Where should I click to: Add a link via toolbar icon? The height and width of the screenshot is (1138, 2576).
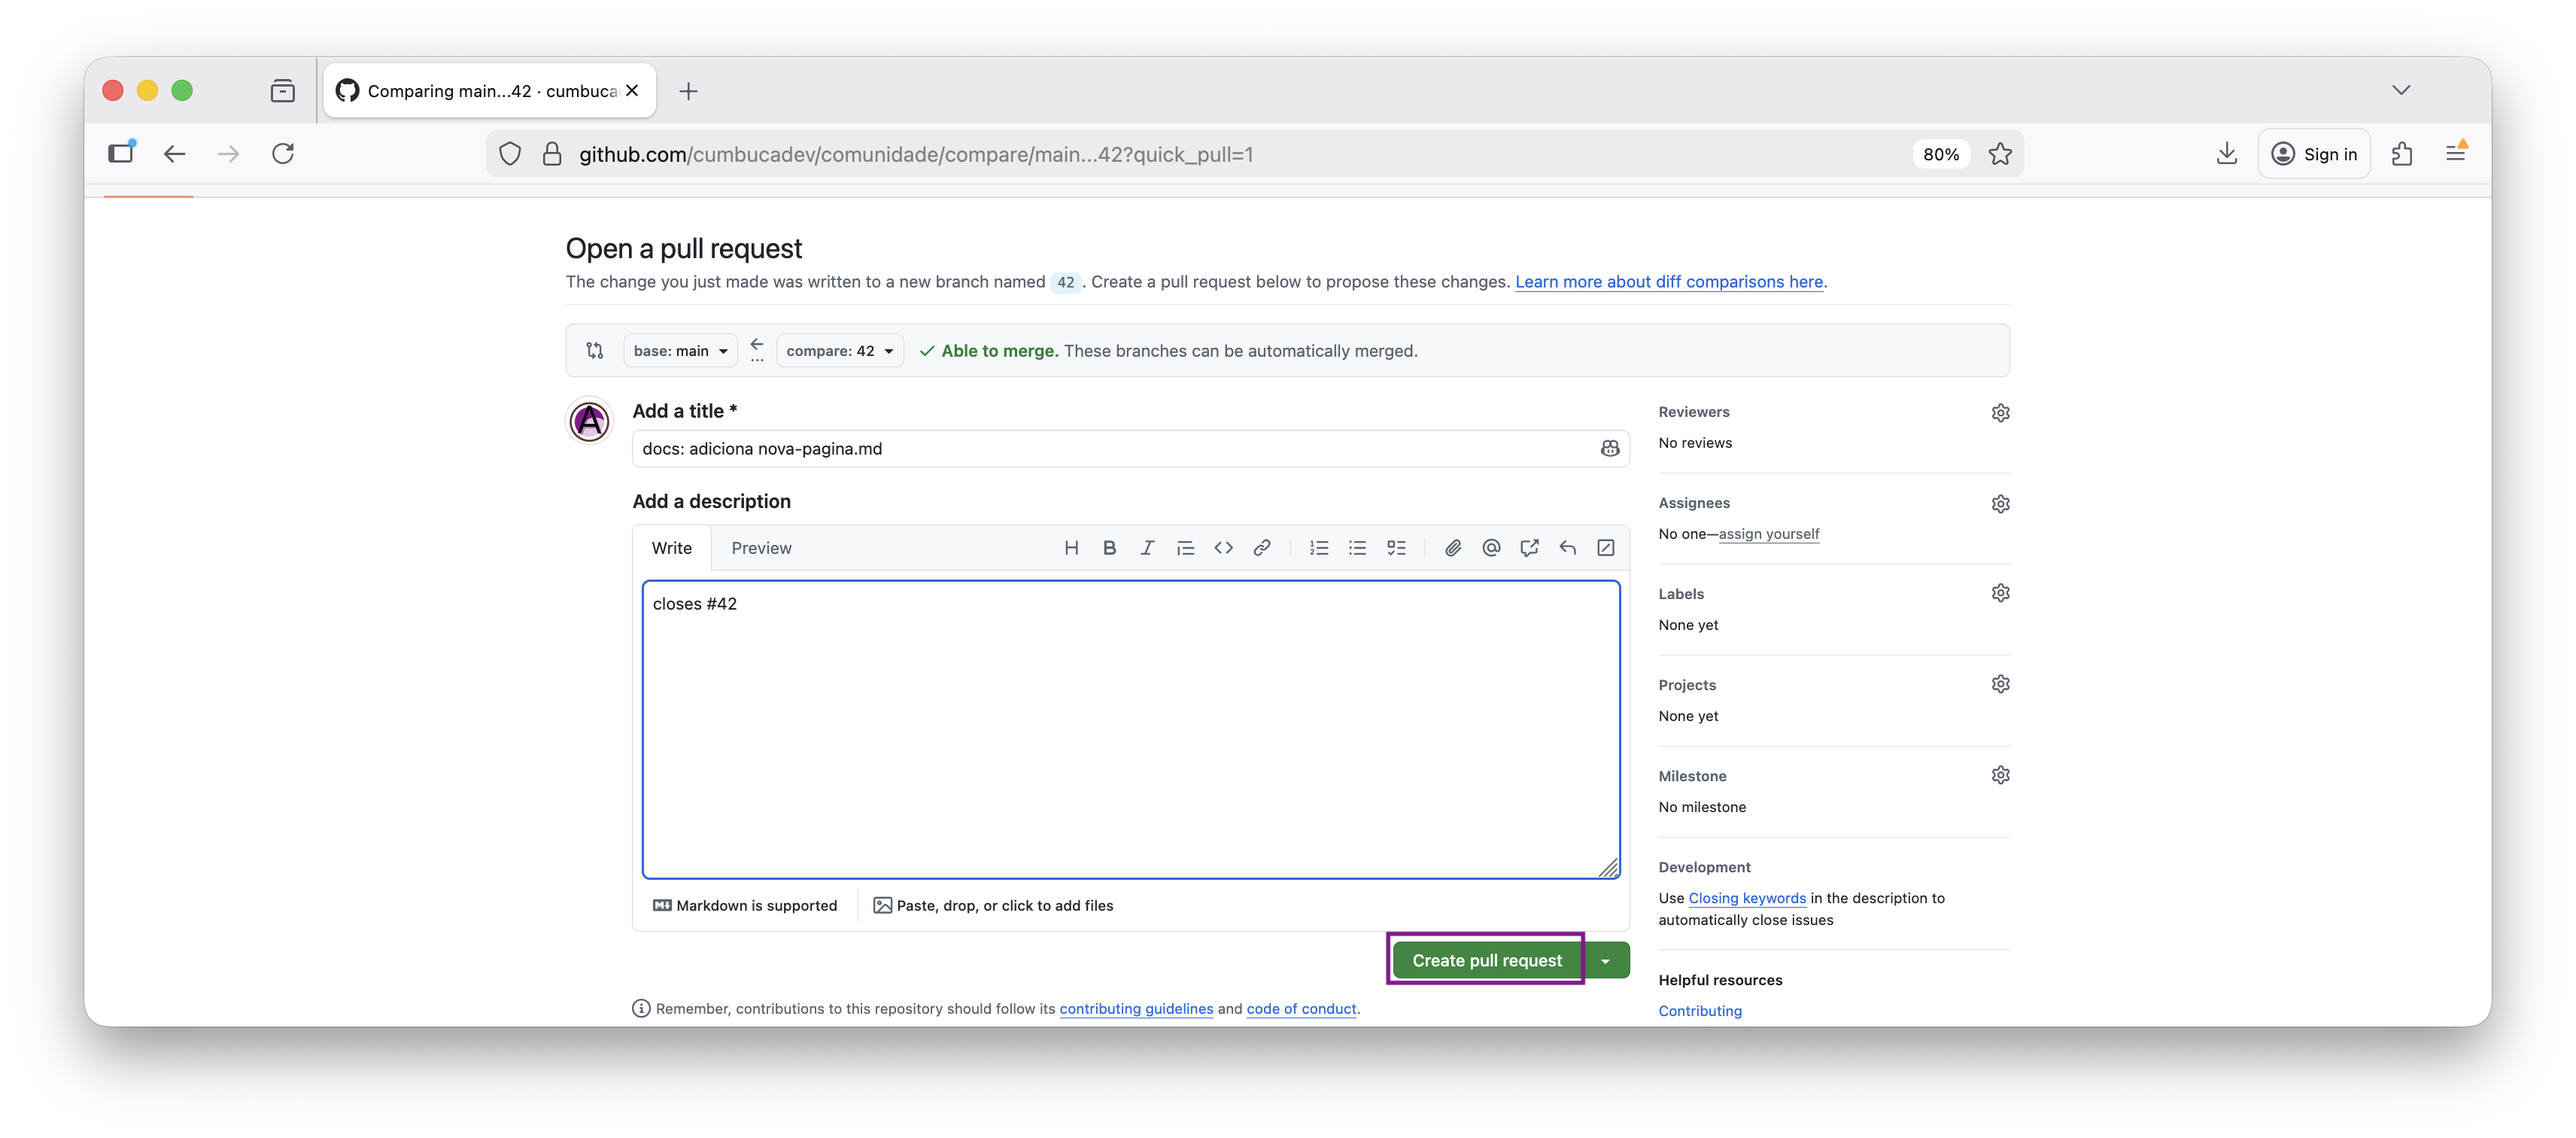point(1262,547)
